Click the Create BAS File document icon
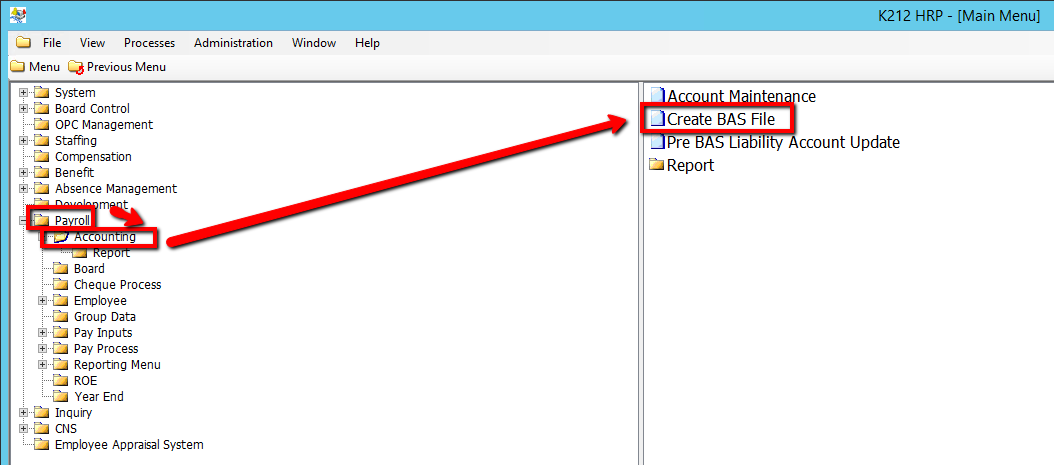 (x=656, y=120)
